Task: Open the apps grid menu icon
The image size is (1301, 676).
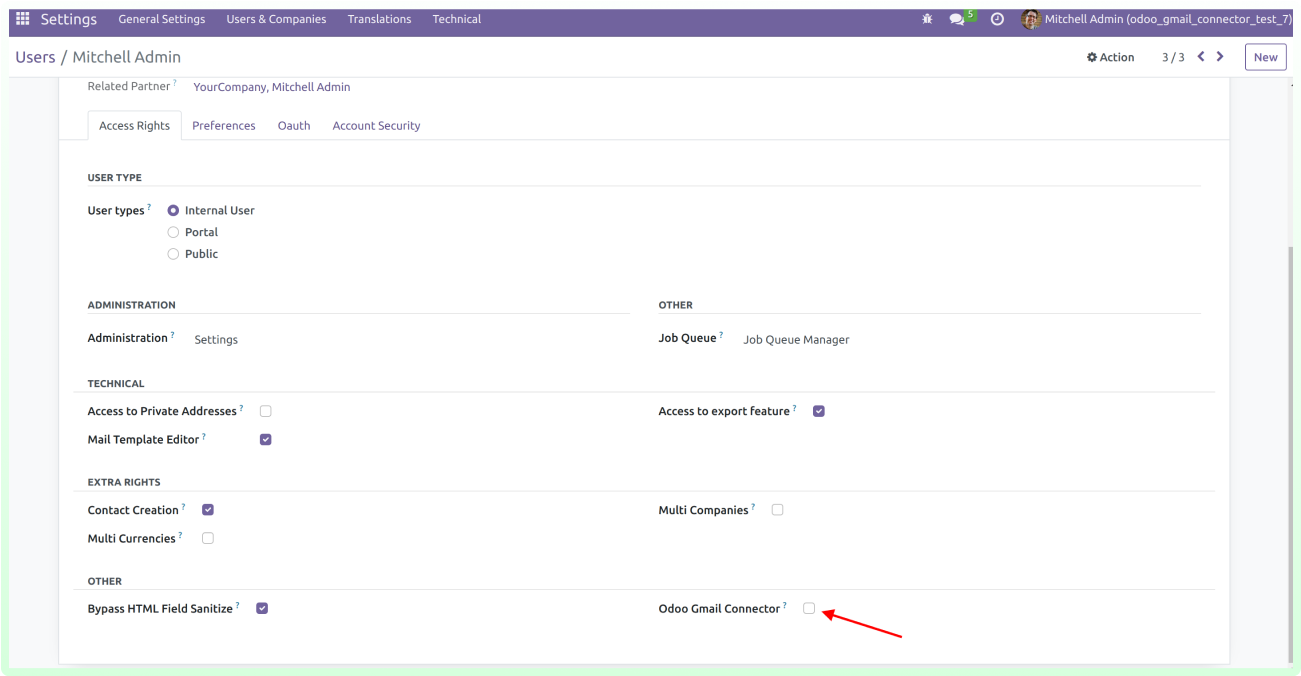Action: 23,19
